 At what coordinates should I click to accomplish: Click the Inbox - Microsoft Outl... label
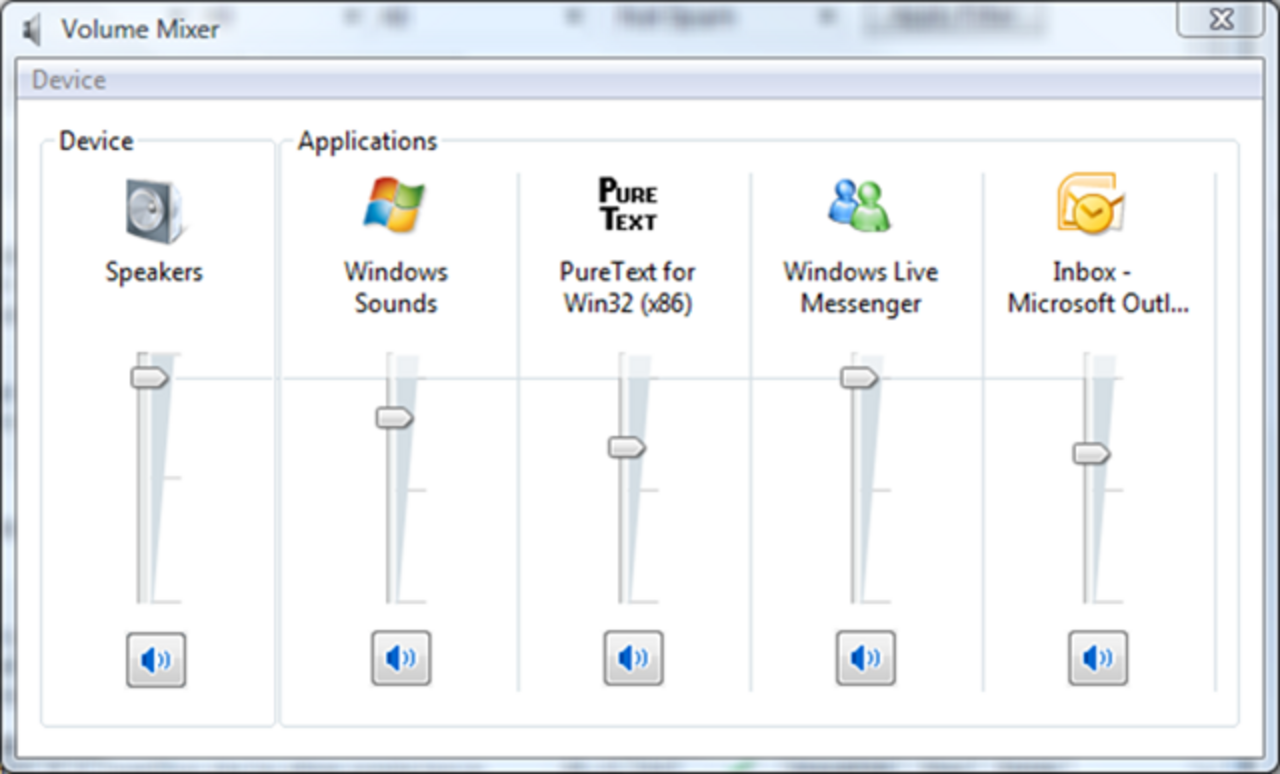(x=1098, y=287)
